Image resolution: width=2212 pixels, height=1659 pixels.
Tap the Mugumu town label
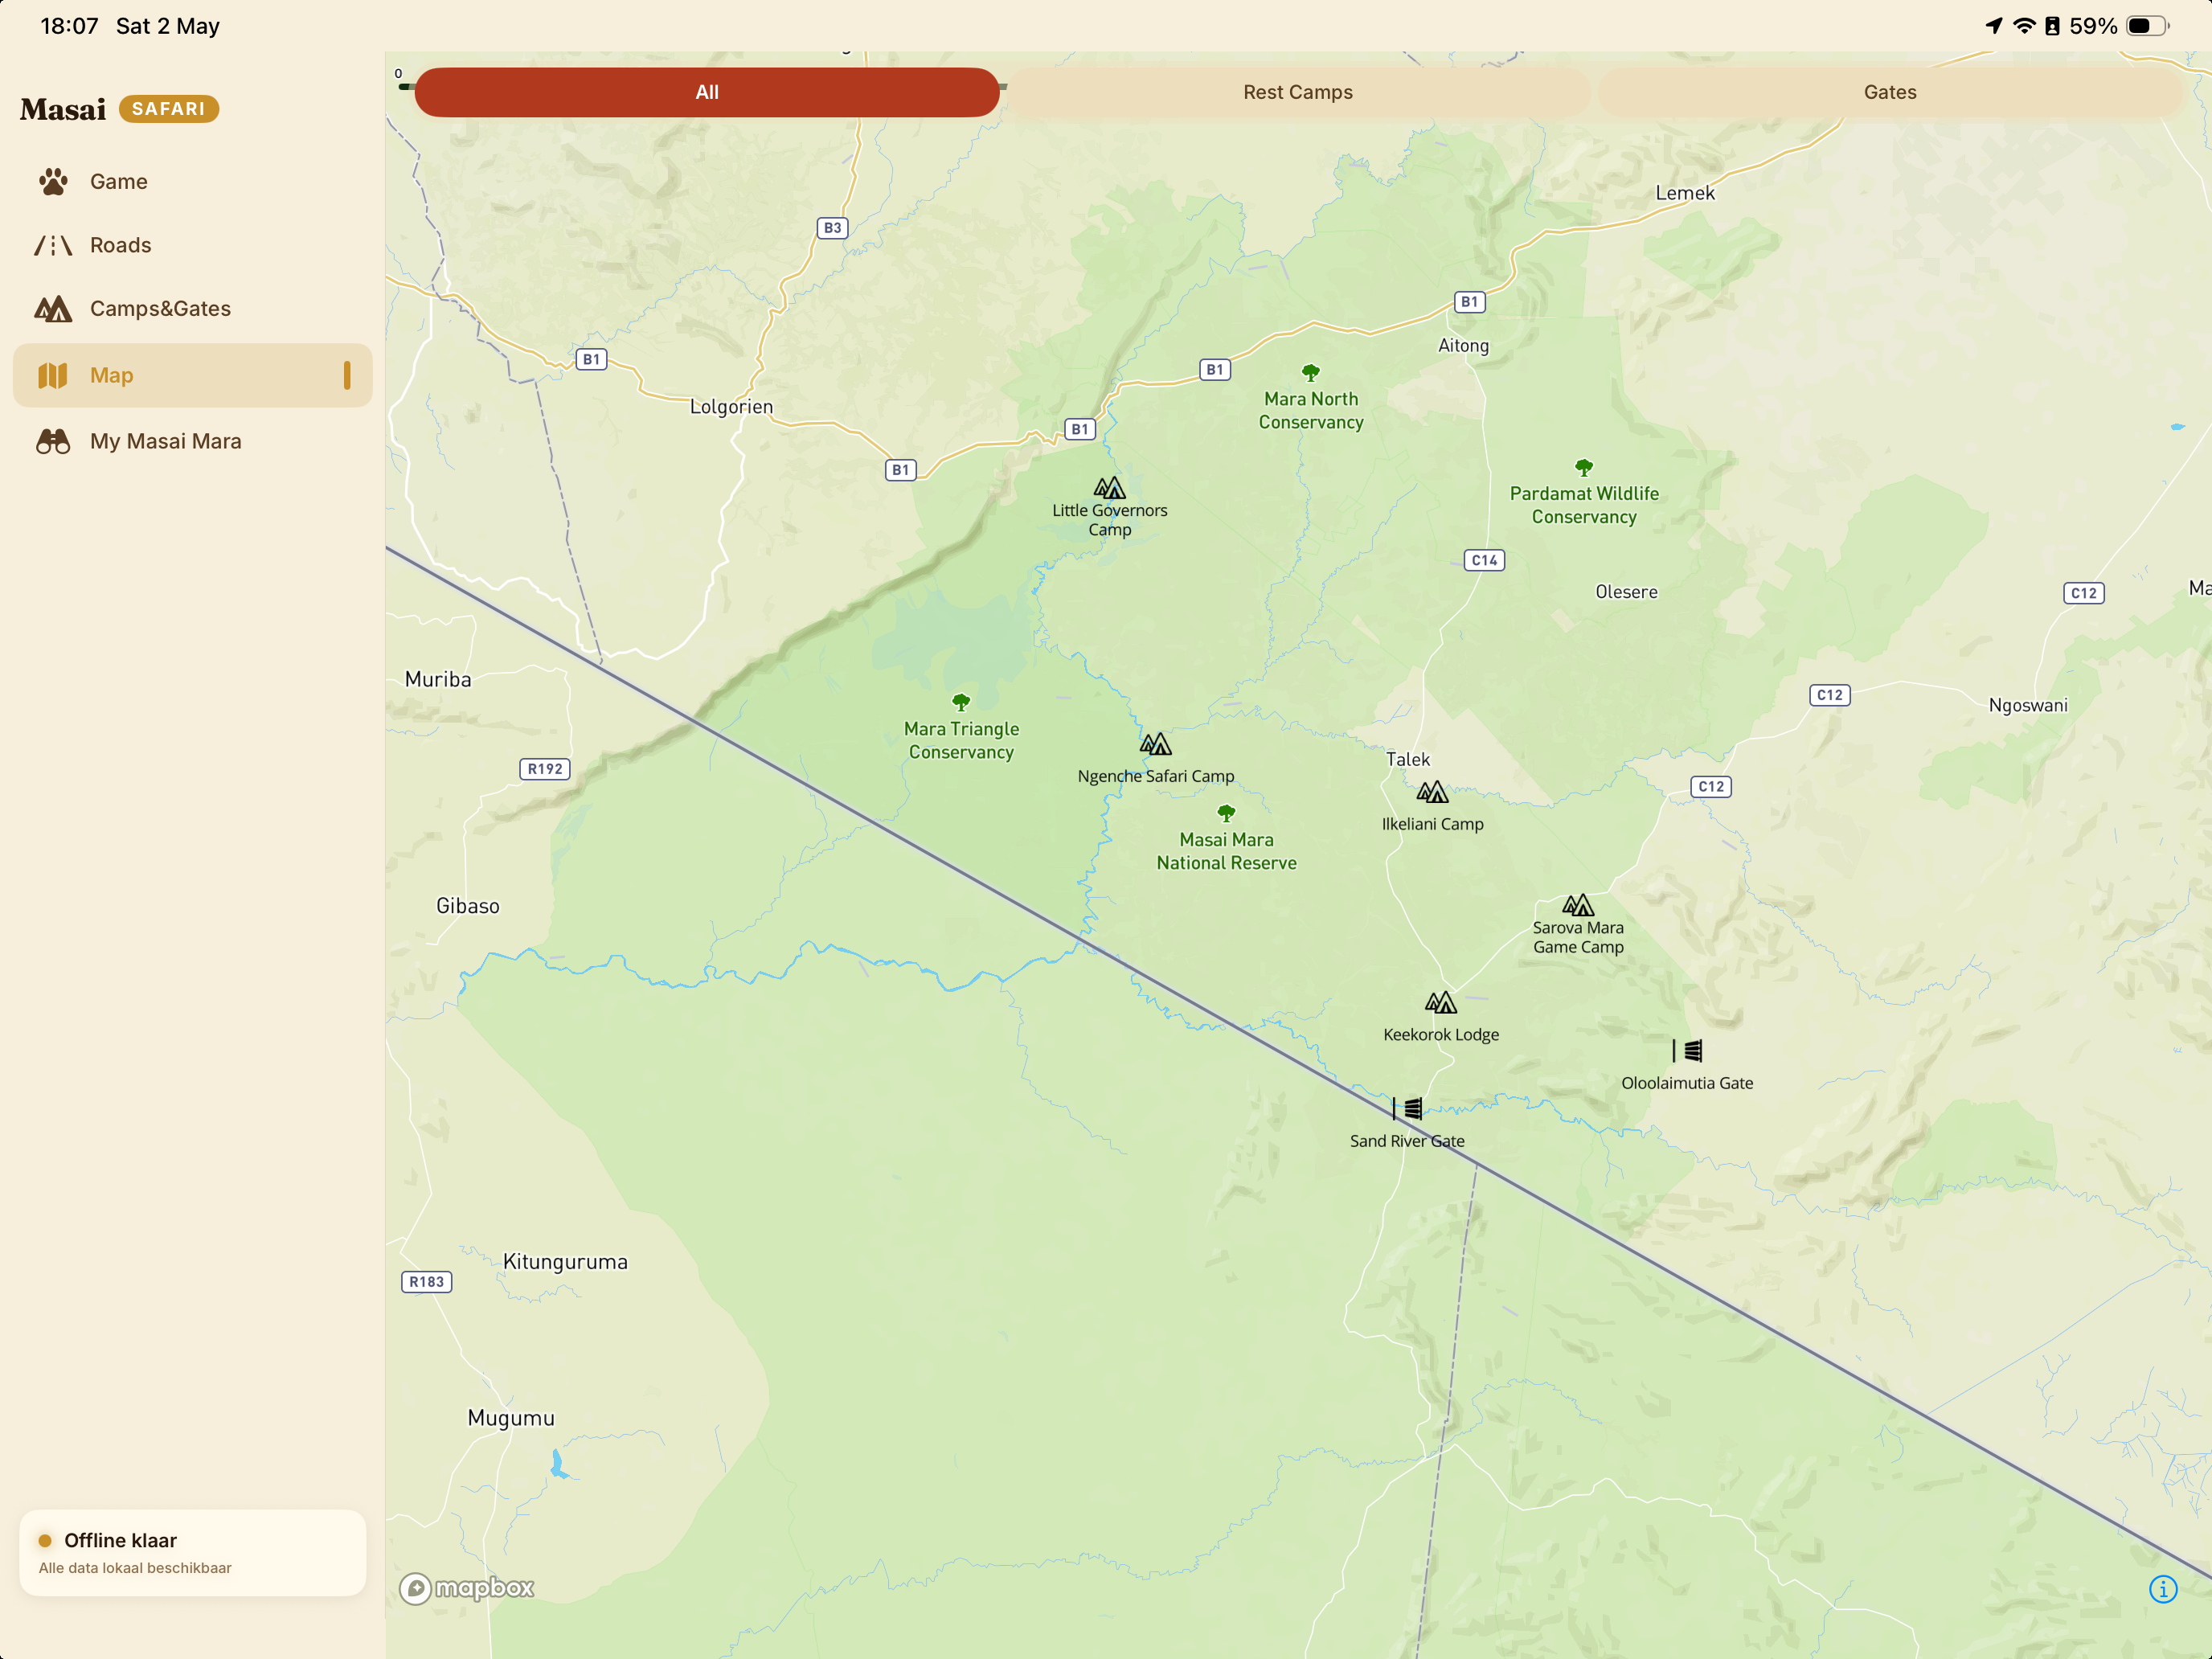[511, 1418]
